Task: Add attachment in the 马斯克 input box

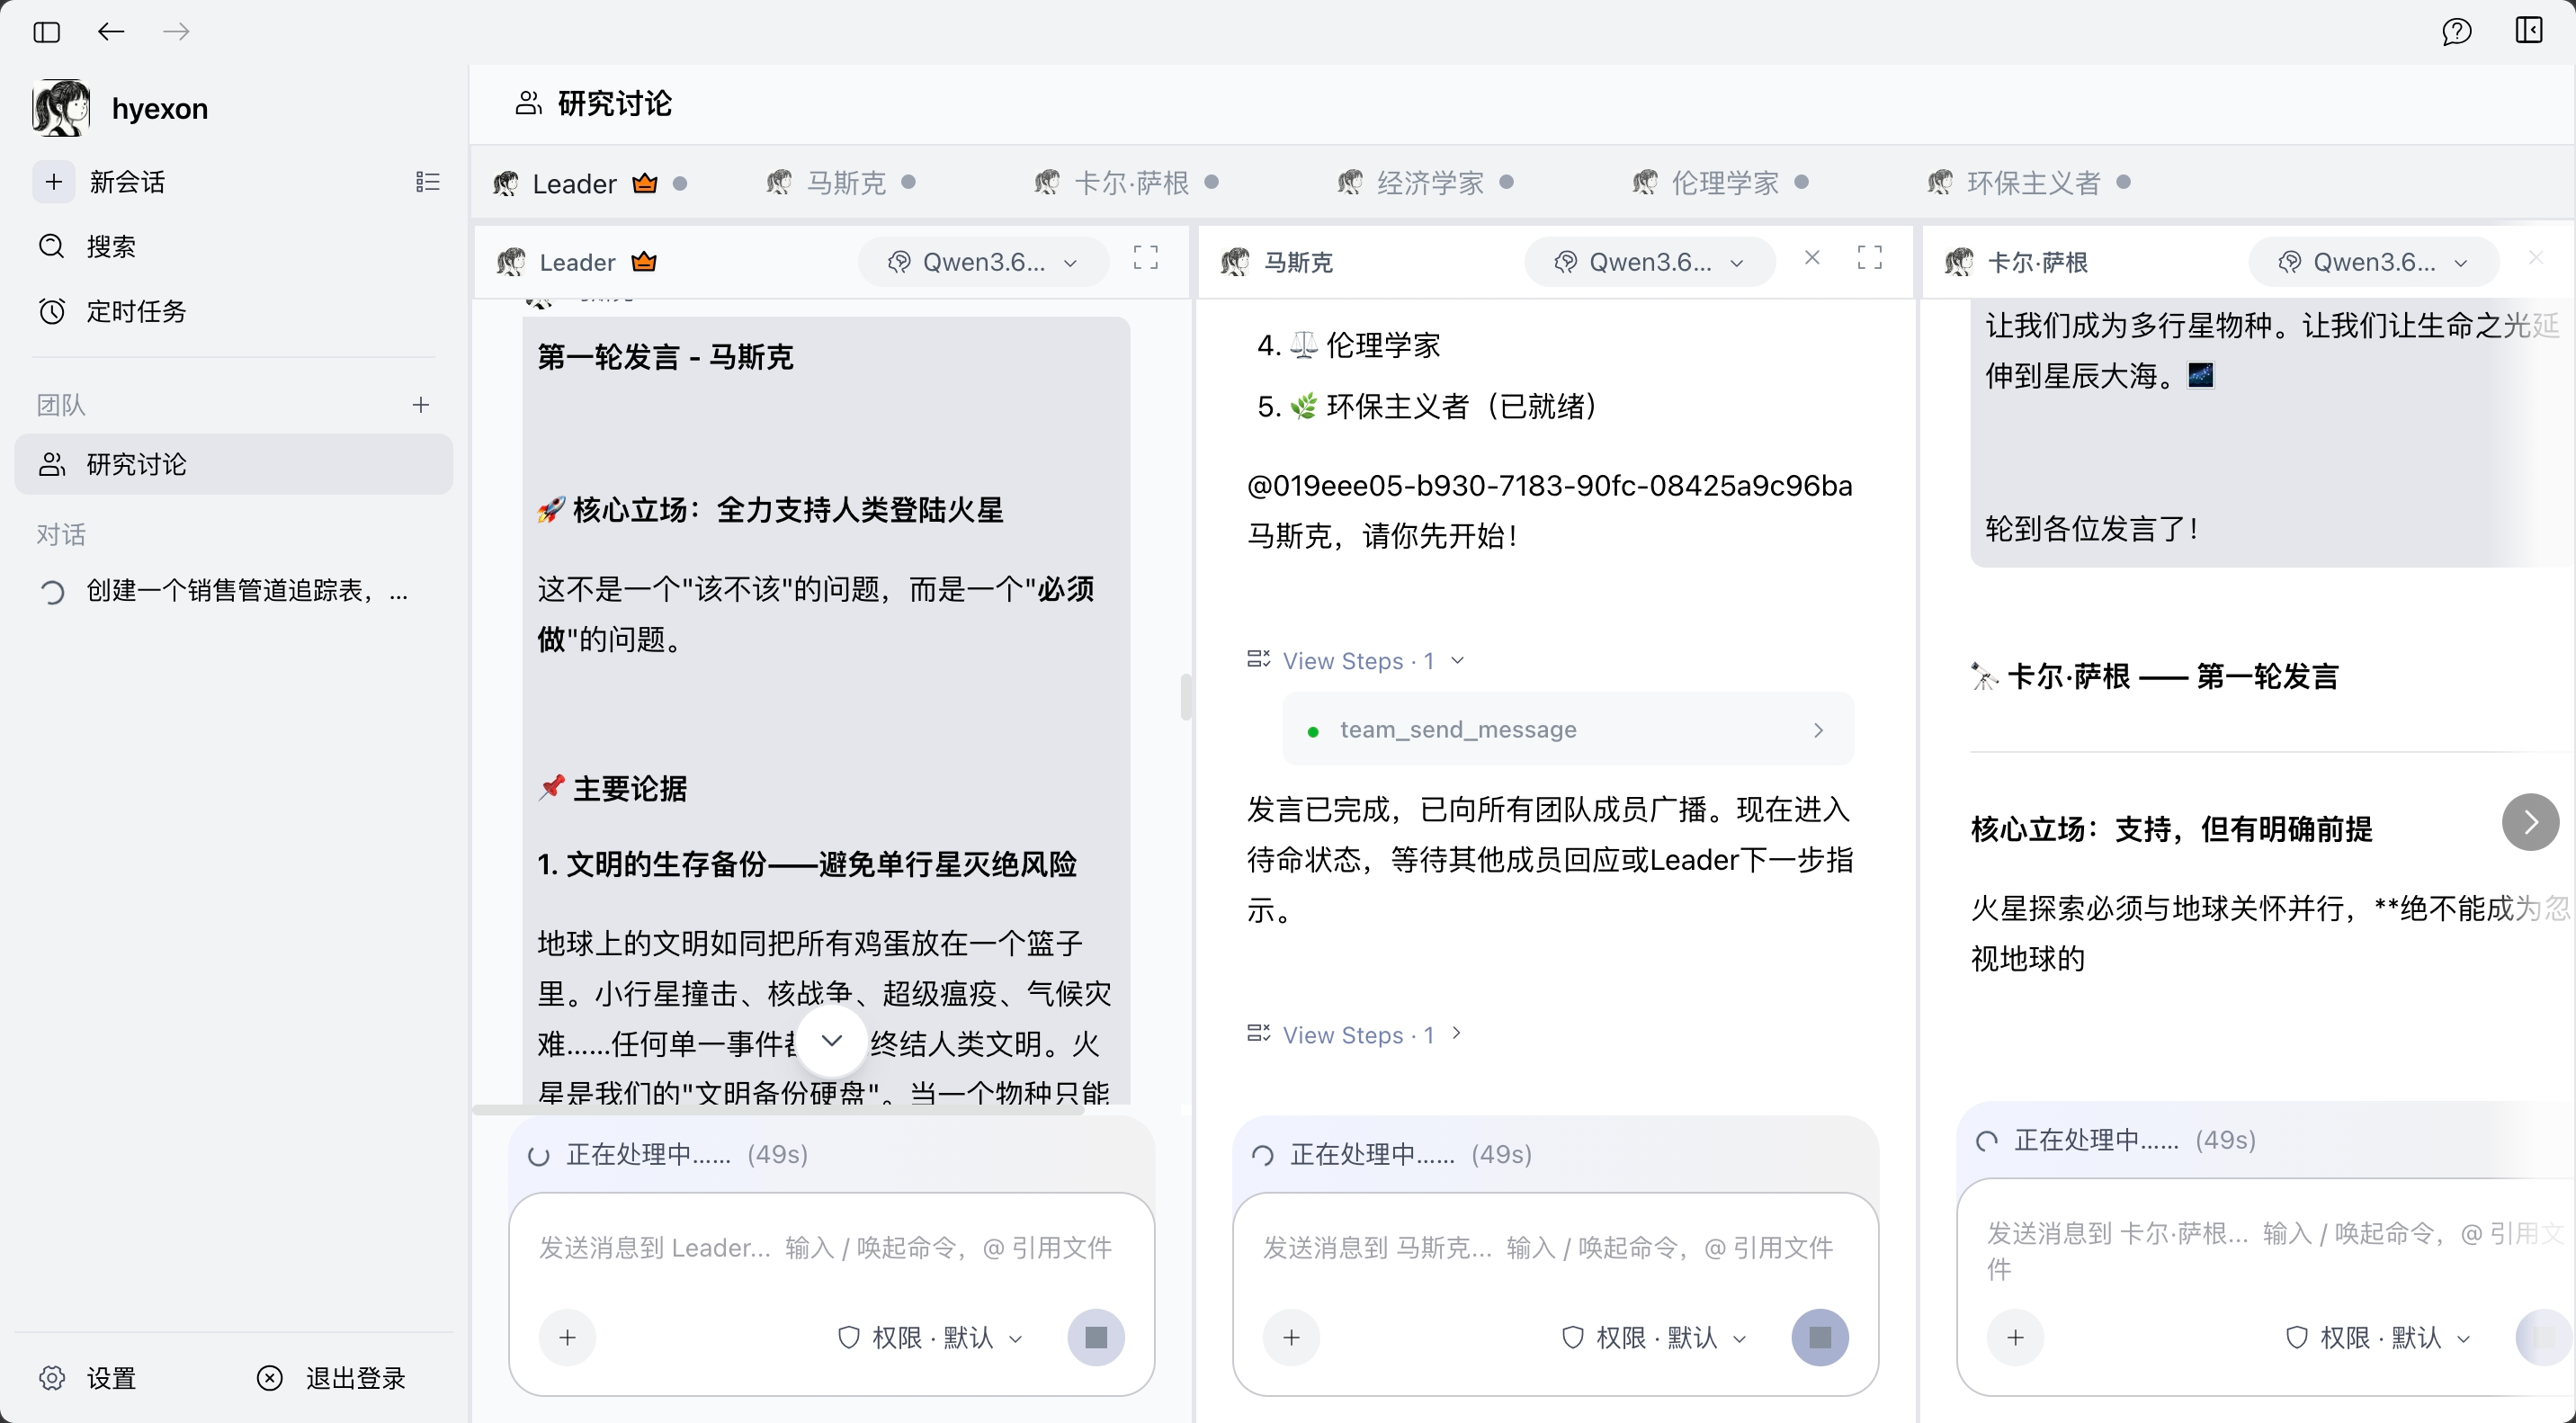Action: click(x=1292, y=1338)
